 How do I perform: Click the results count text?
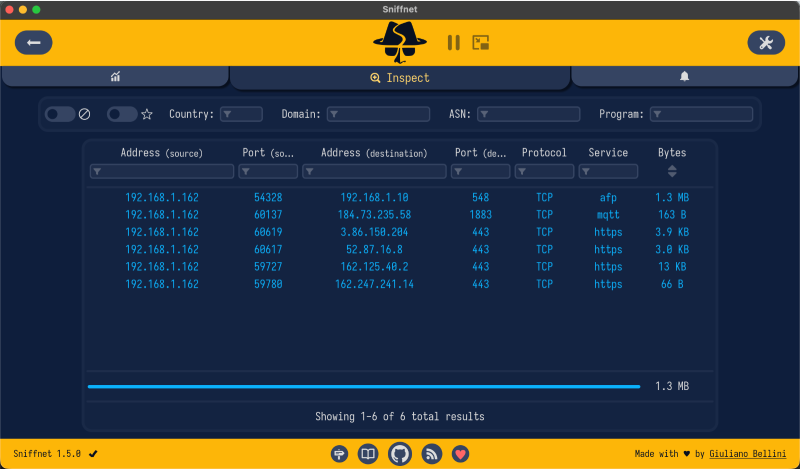[399, 416]
